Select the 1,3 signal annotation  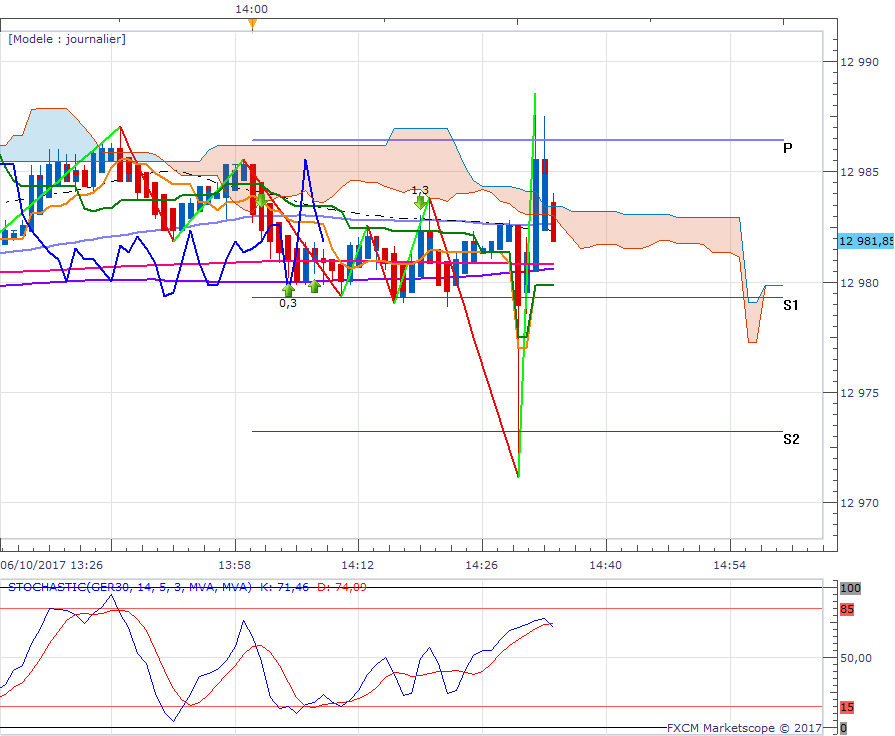click(420, 190)
